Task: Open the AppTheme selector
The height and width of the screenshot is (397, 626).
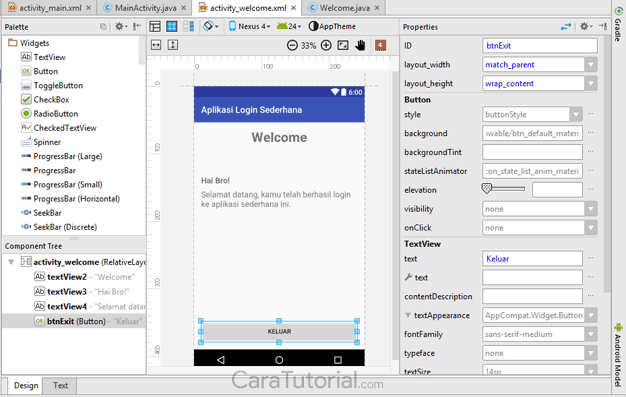Action: [x=332, y=26]
